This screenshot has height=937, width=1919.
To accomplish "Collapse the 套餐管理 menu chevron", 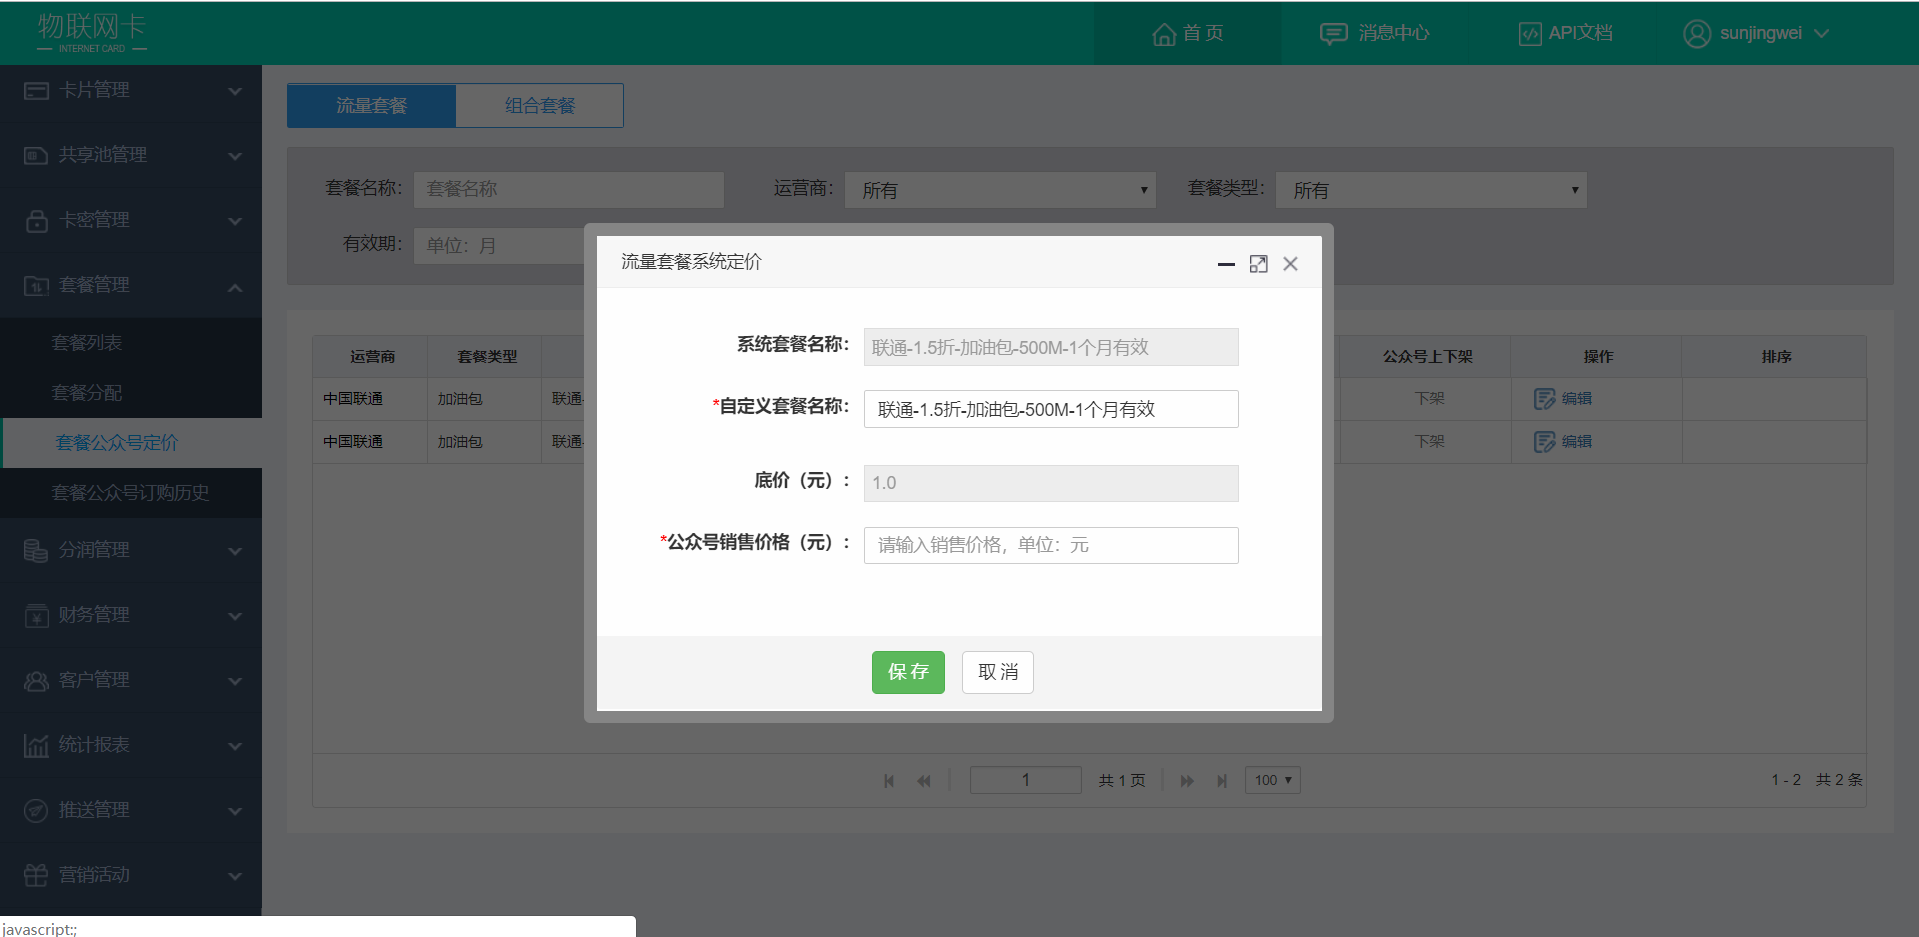I will (235, 288).
